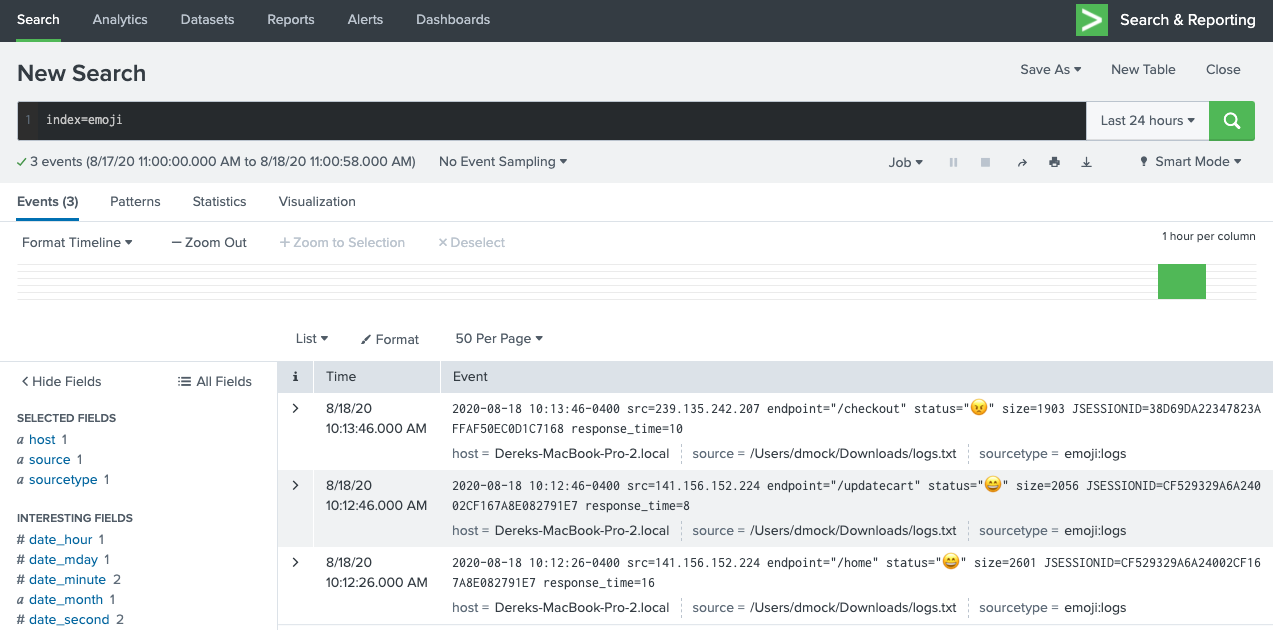
Task: Print the search results
Action: [x=1054, y=162]
